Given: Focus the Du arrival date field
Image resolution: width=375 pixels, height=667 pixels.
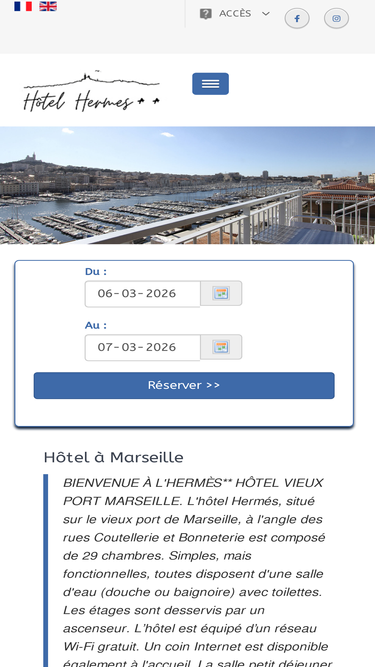Looking at the screenshot, I should [142, 294].
